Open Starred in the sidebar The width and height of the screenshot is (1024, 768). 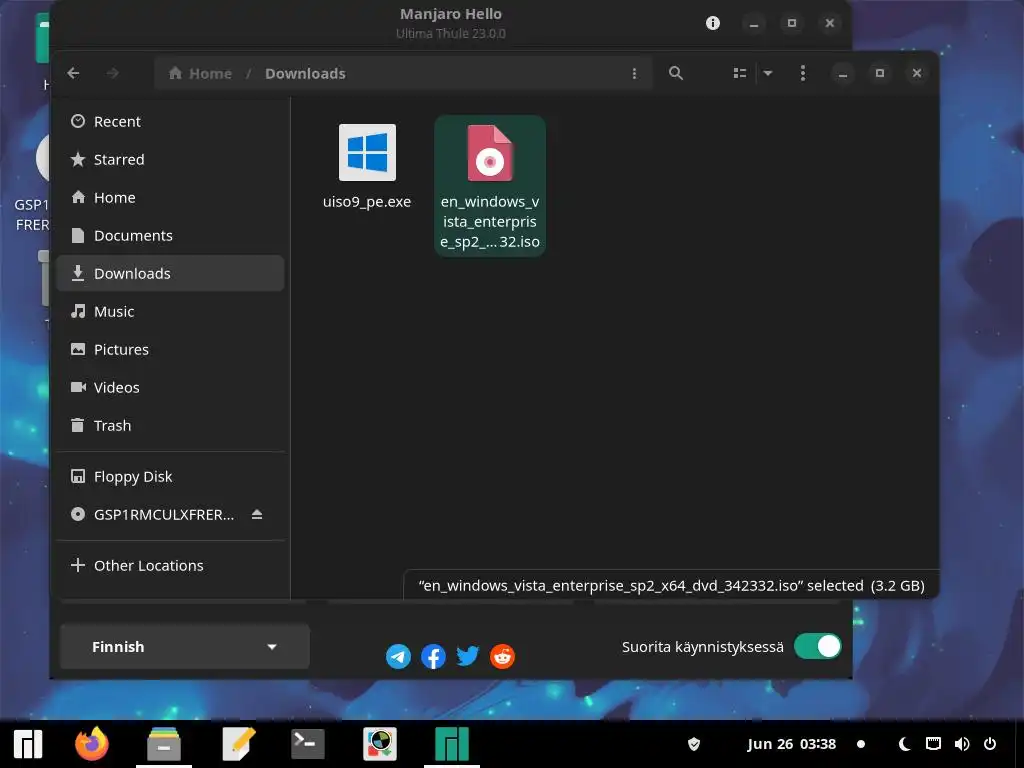tap(170, 159)
